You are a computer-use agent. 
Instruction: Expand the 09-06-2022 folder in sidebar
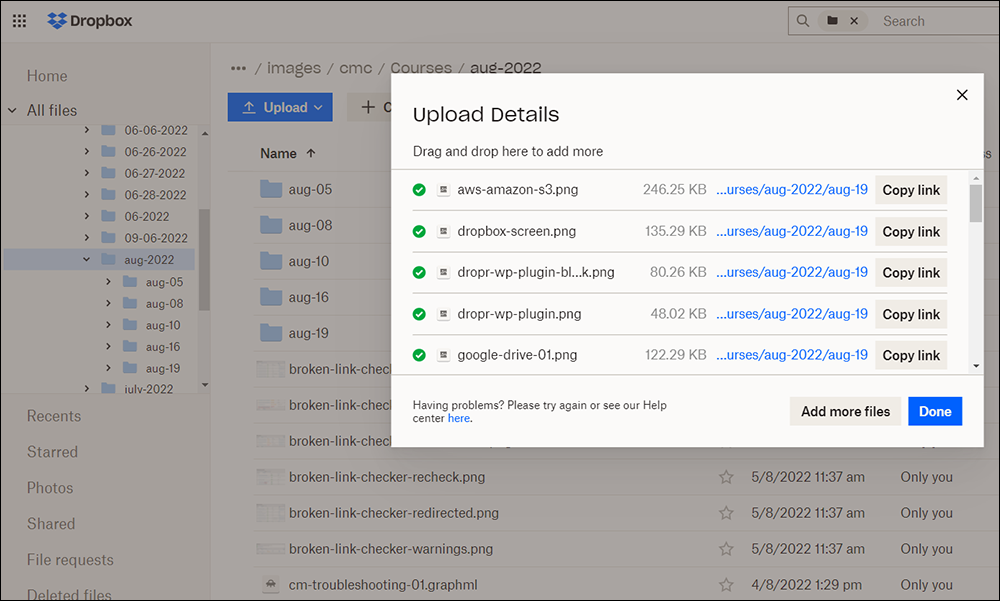coord(87,238)
